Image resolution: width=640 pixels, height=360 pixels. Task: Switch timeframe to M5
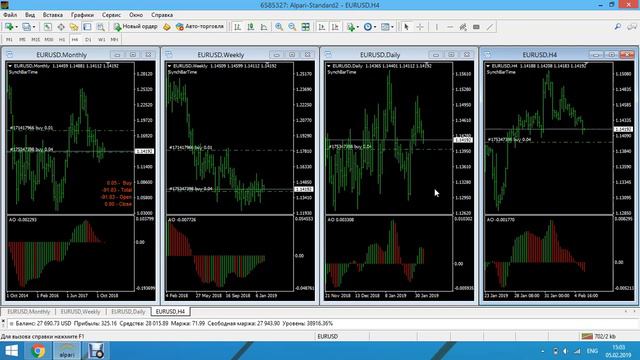click(x=22, y=40)
